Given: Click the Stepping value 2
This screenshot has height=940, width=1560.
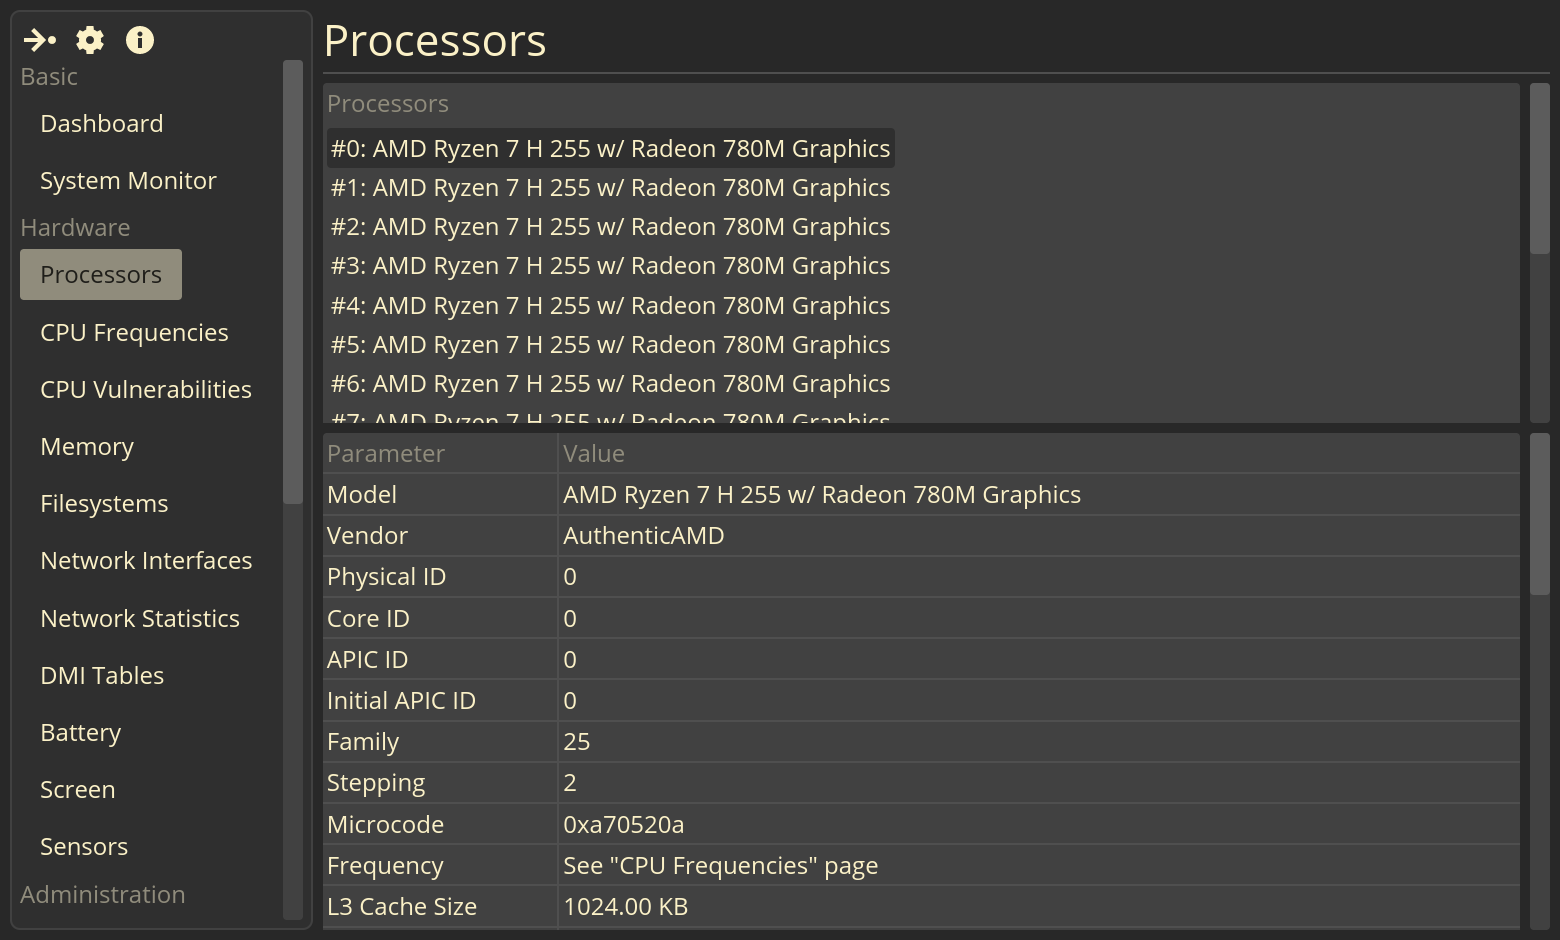Looking at the screenshot, I should tap(570, 783).
